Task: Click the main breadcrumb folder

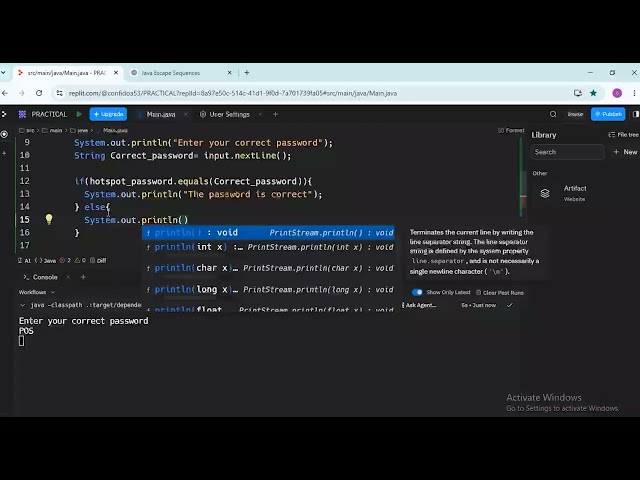Action: tap(52, 130)
